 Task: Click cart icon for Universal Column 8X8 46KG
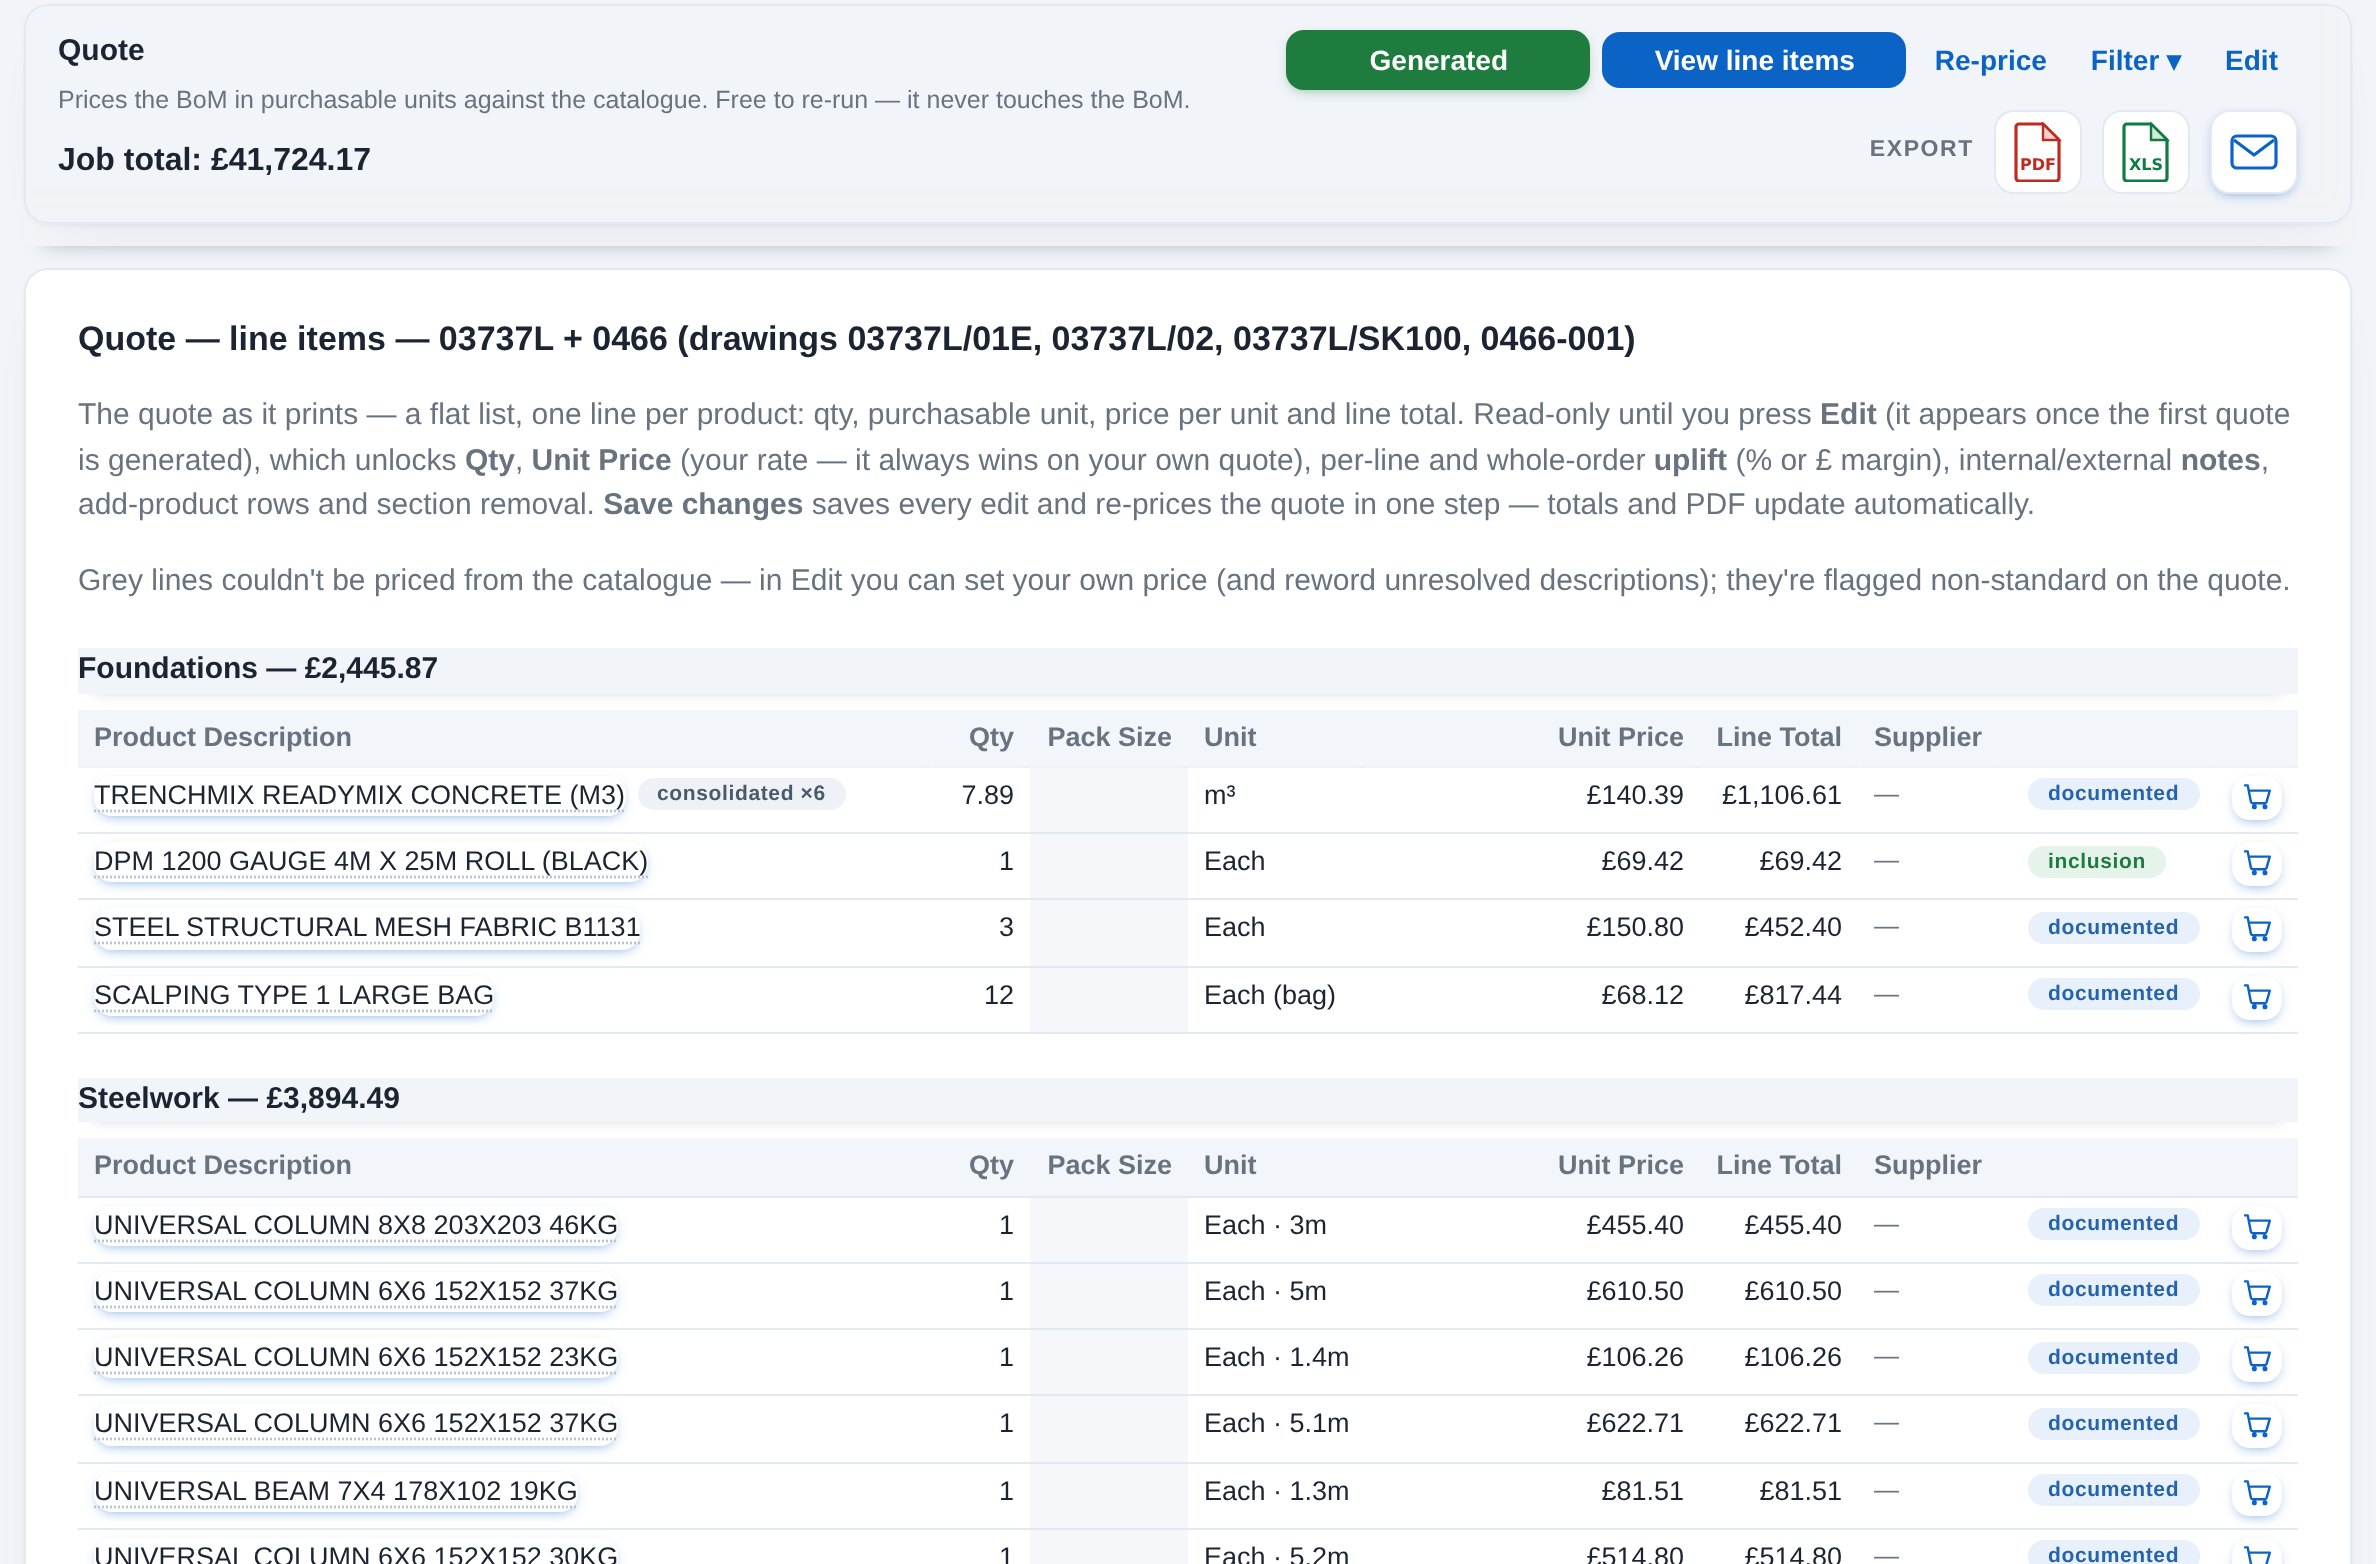point(2257,1227)
